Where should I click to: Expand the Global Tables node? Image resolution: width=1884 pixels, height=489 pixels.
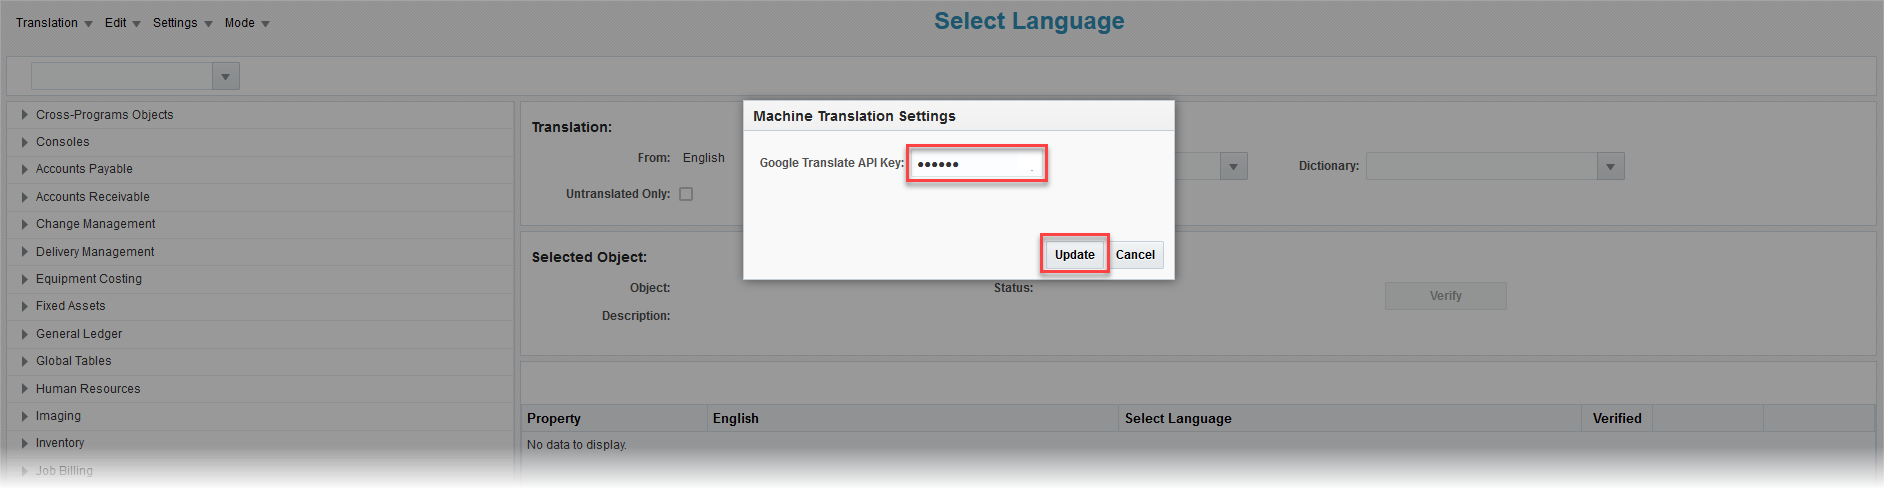(24, 361)
